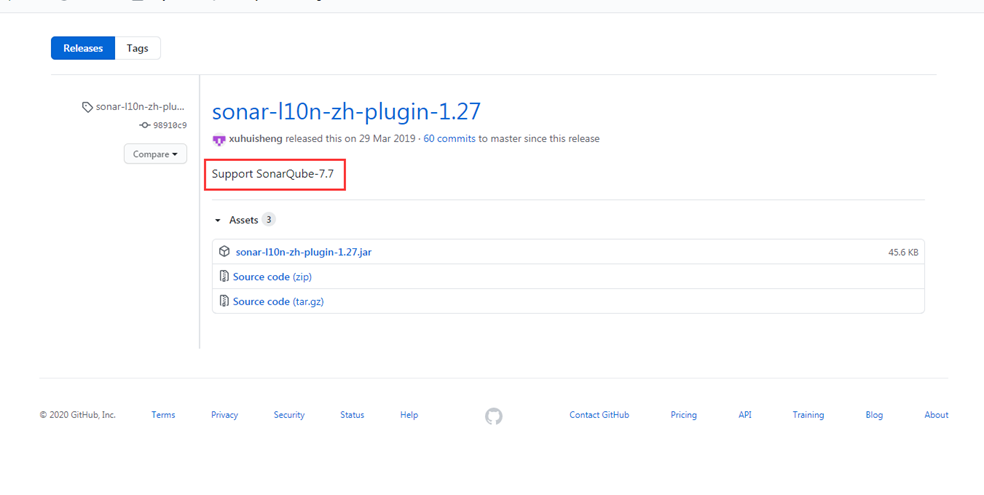This screenshot has height=495, width=984.
Task: Click the xuhuisheng avatar icon
Action: (x=219, y=139)
